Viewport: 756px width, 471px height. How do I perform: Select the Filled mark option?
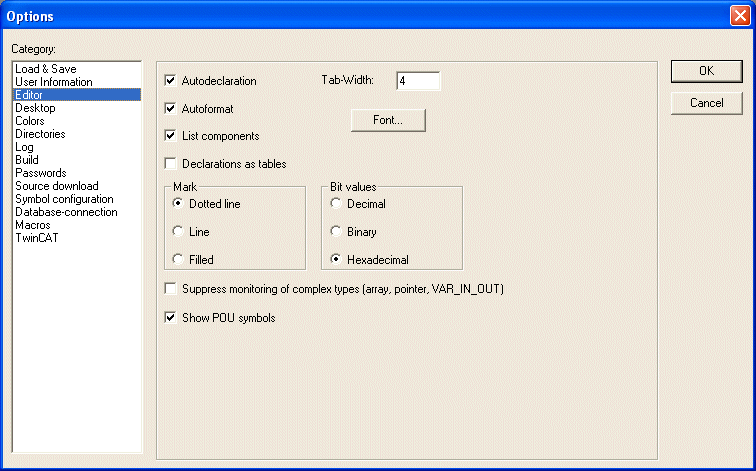(x=178, y=259)
